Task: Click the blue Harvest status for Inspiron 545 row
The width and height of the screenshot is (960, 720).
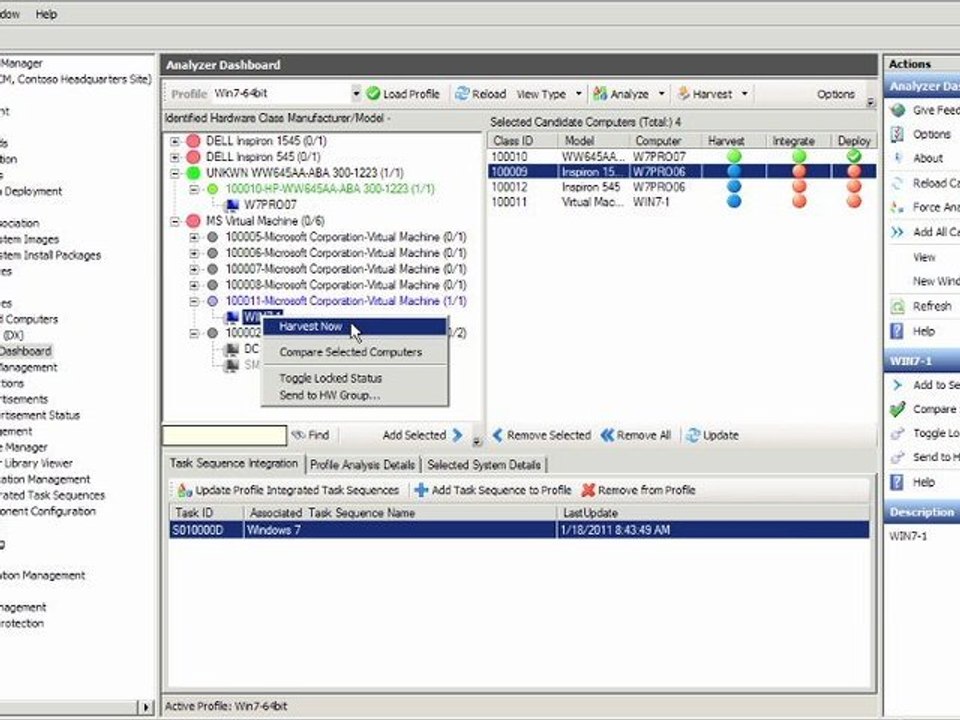Action: tap(733, 186)
